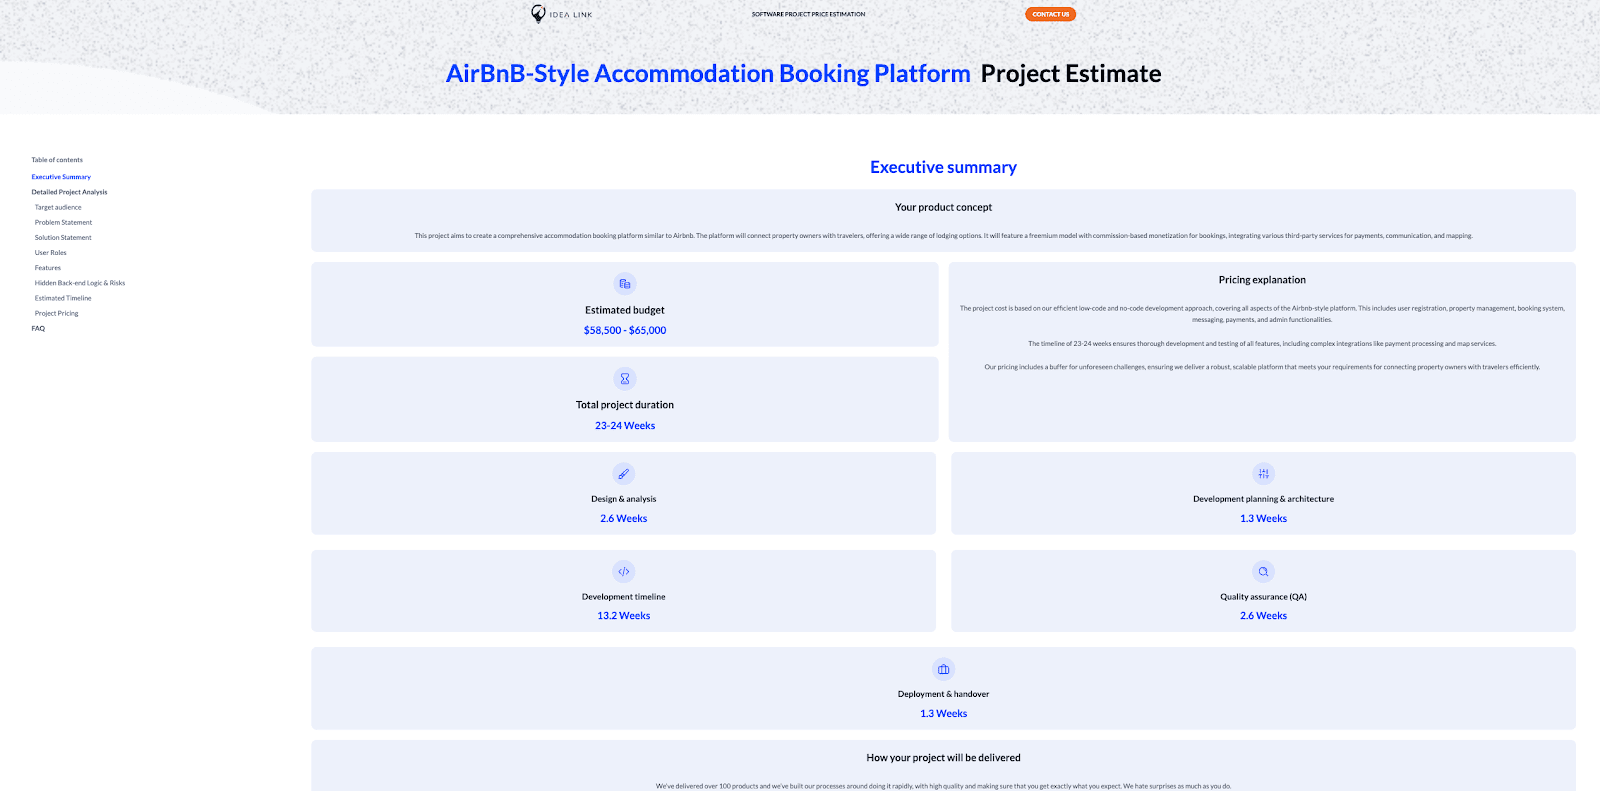The width and height of the screenshot is (1600, 791).
Task: Click the Design & analysis brush icon
Action: [x=624, y=474]
